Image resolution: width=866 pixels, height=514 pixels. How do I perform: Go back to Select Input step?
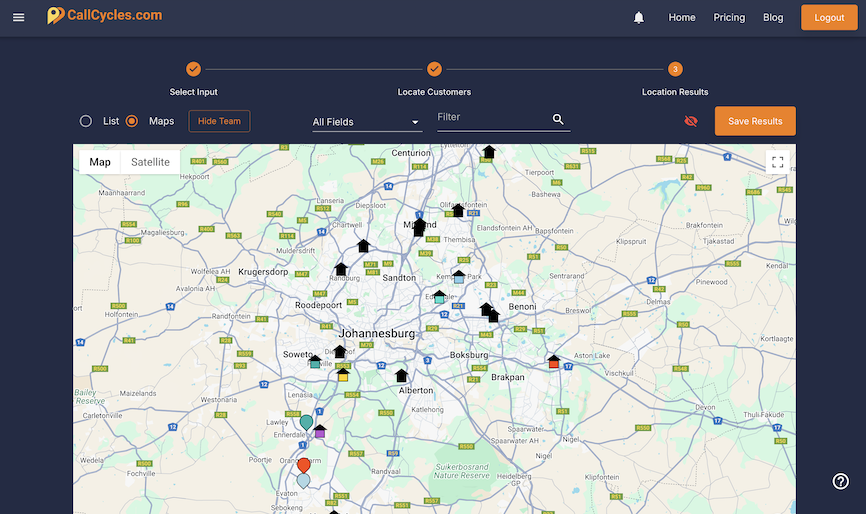pyautogui.click(x=193, y=70)
